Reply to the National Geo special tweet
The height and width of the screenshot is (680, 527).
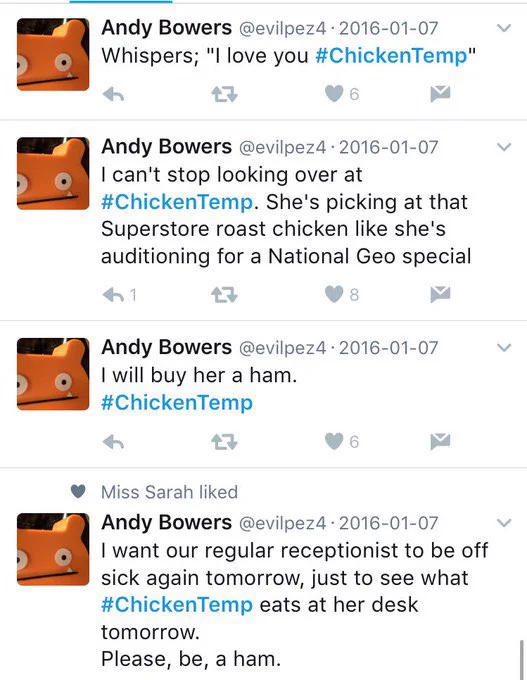coord(114,295)
